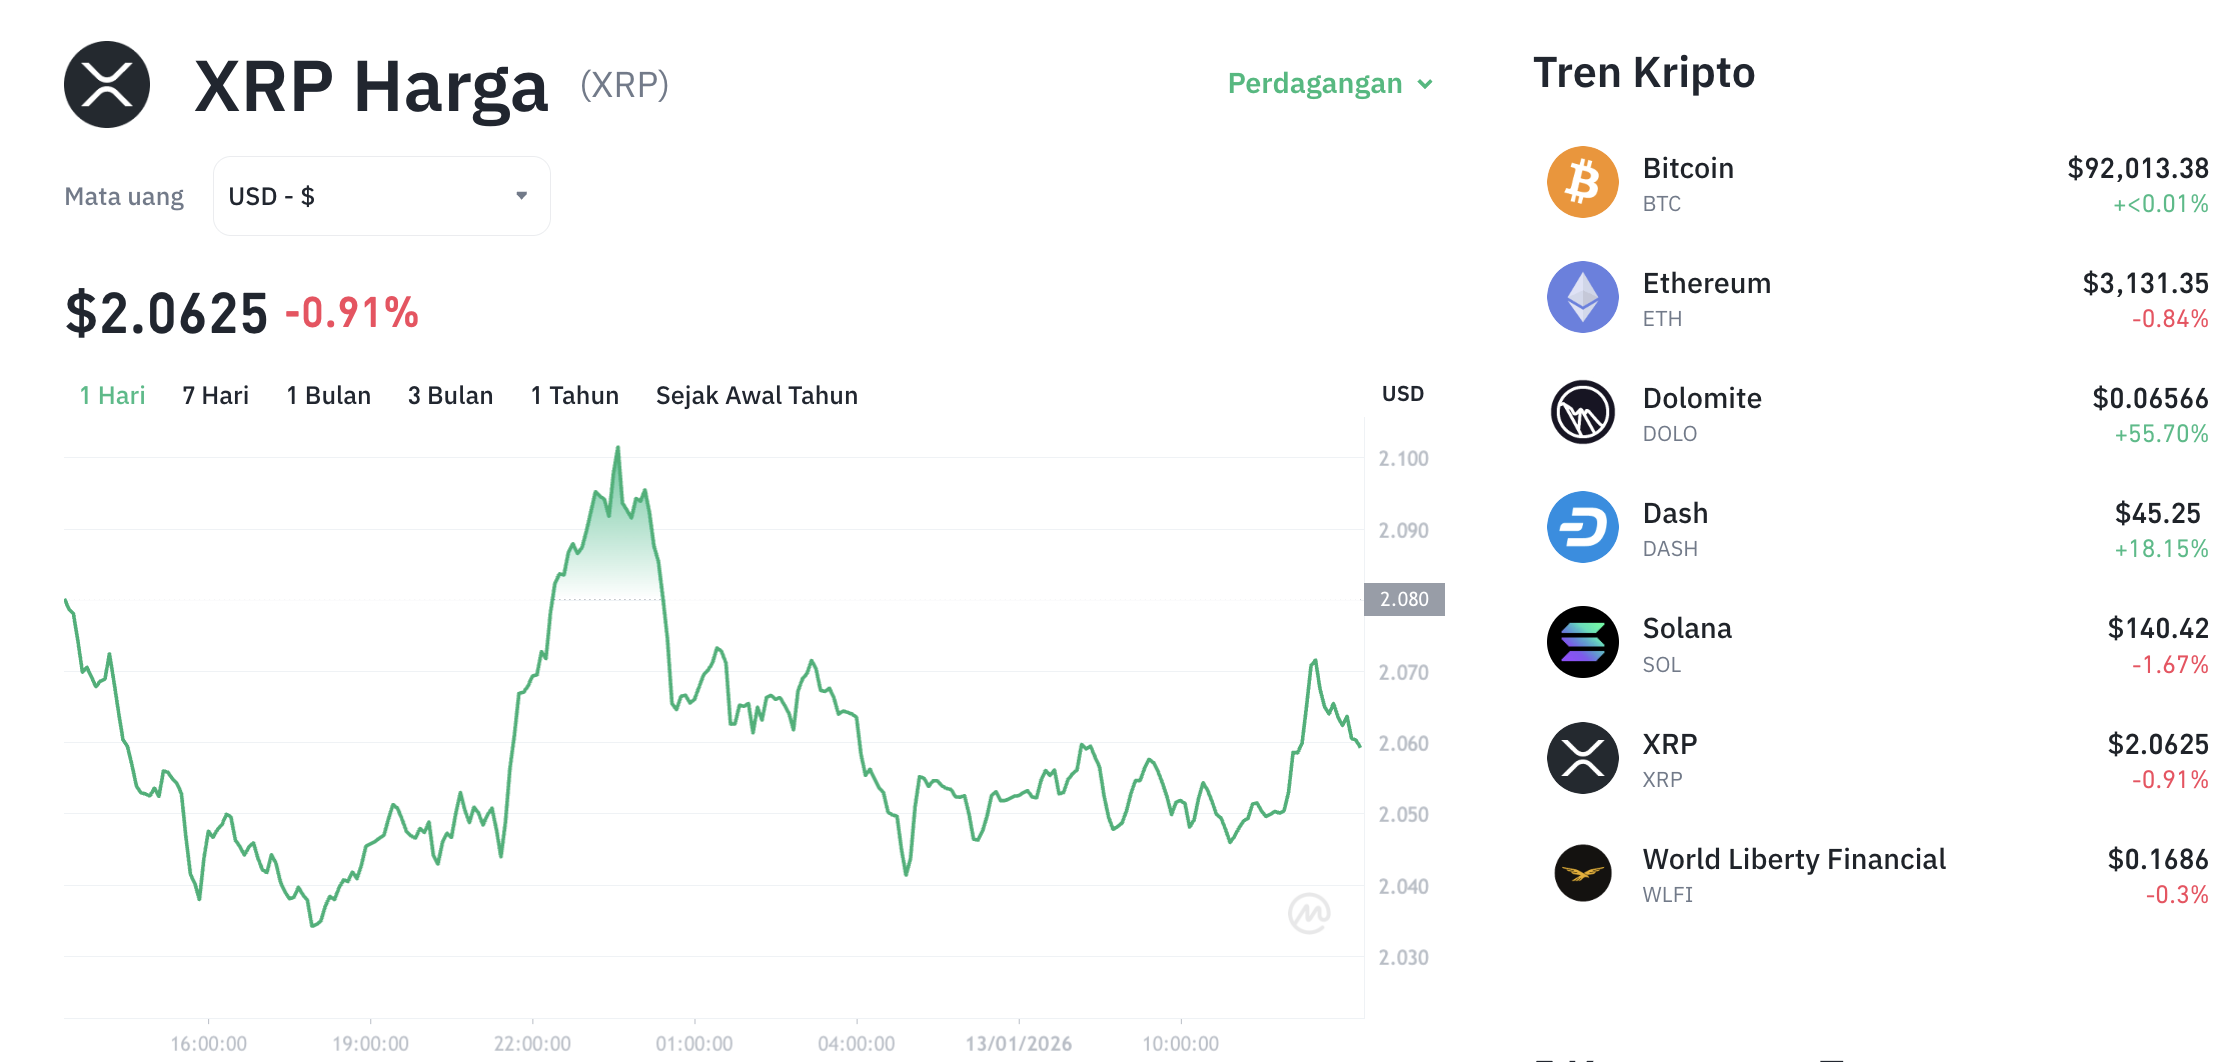Click the Solana logo icon
The height and width of the screenshot is (1062, 2224).
[x=1583, y=642]
